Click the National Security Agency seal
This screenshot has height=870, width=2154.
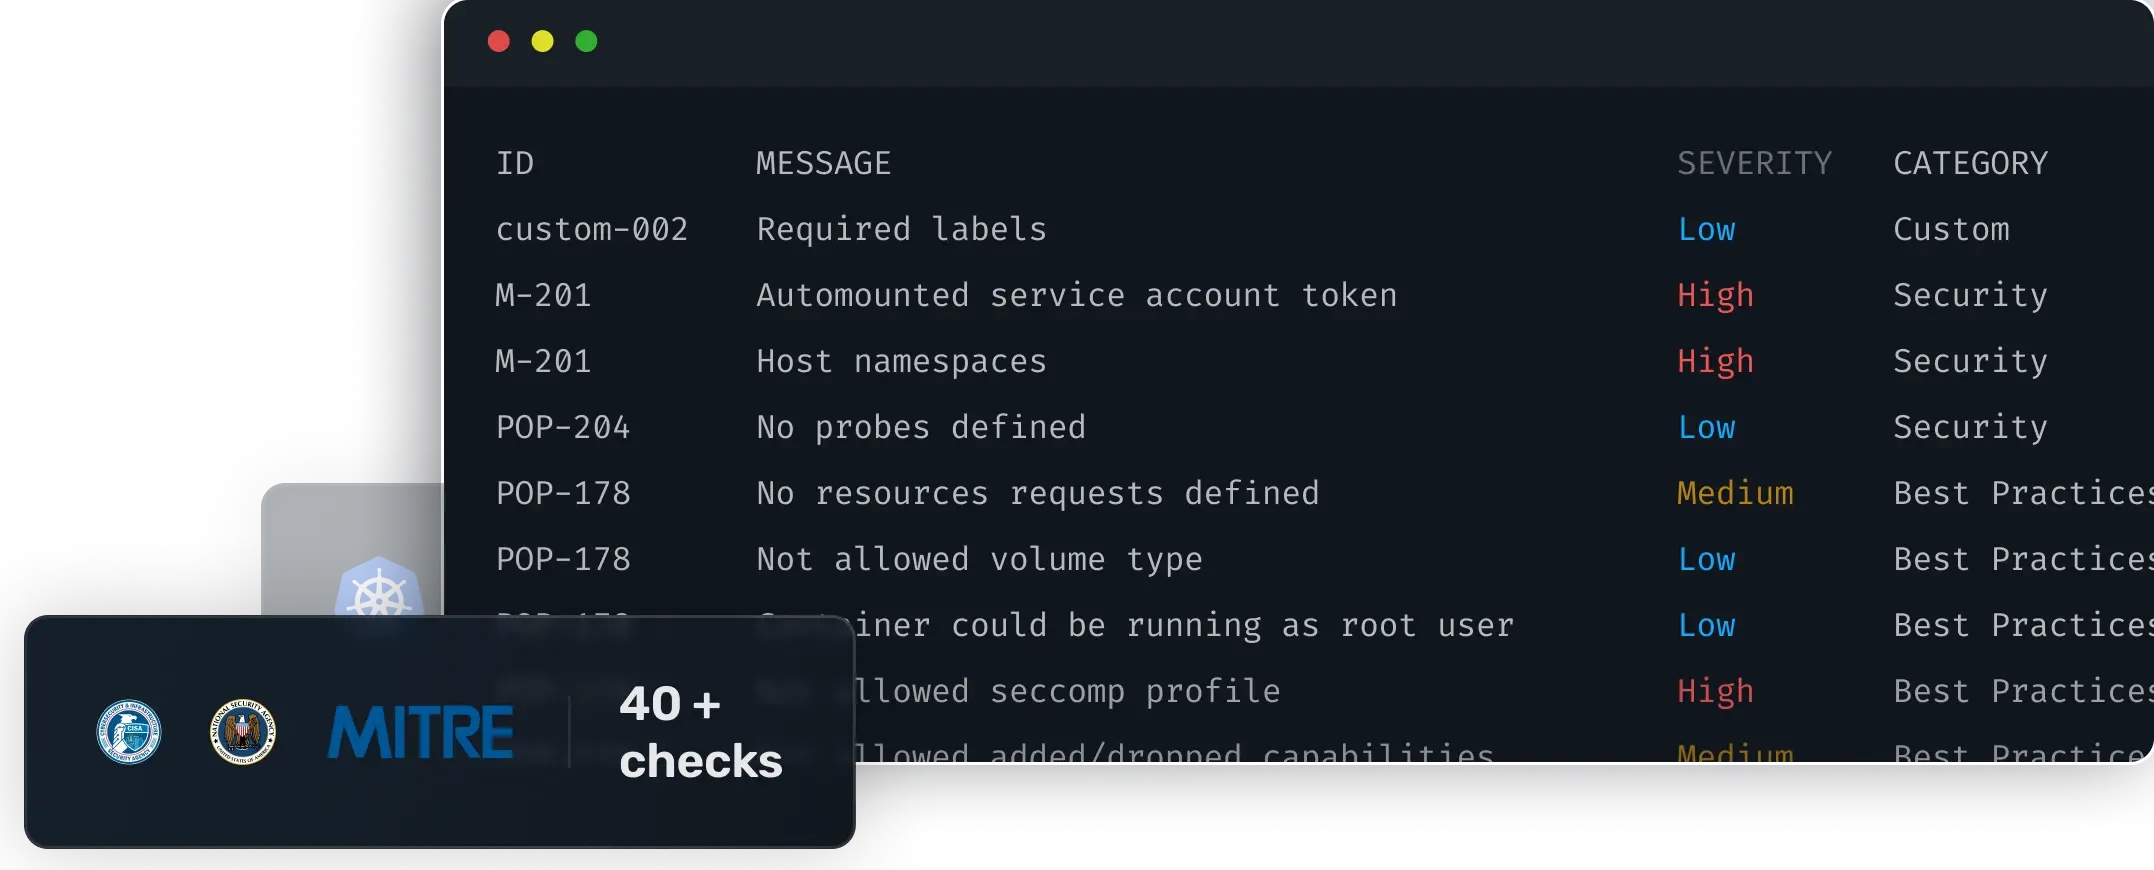[x=243, y=731]
